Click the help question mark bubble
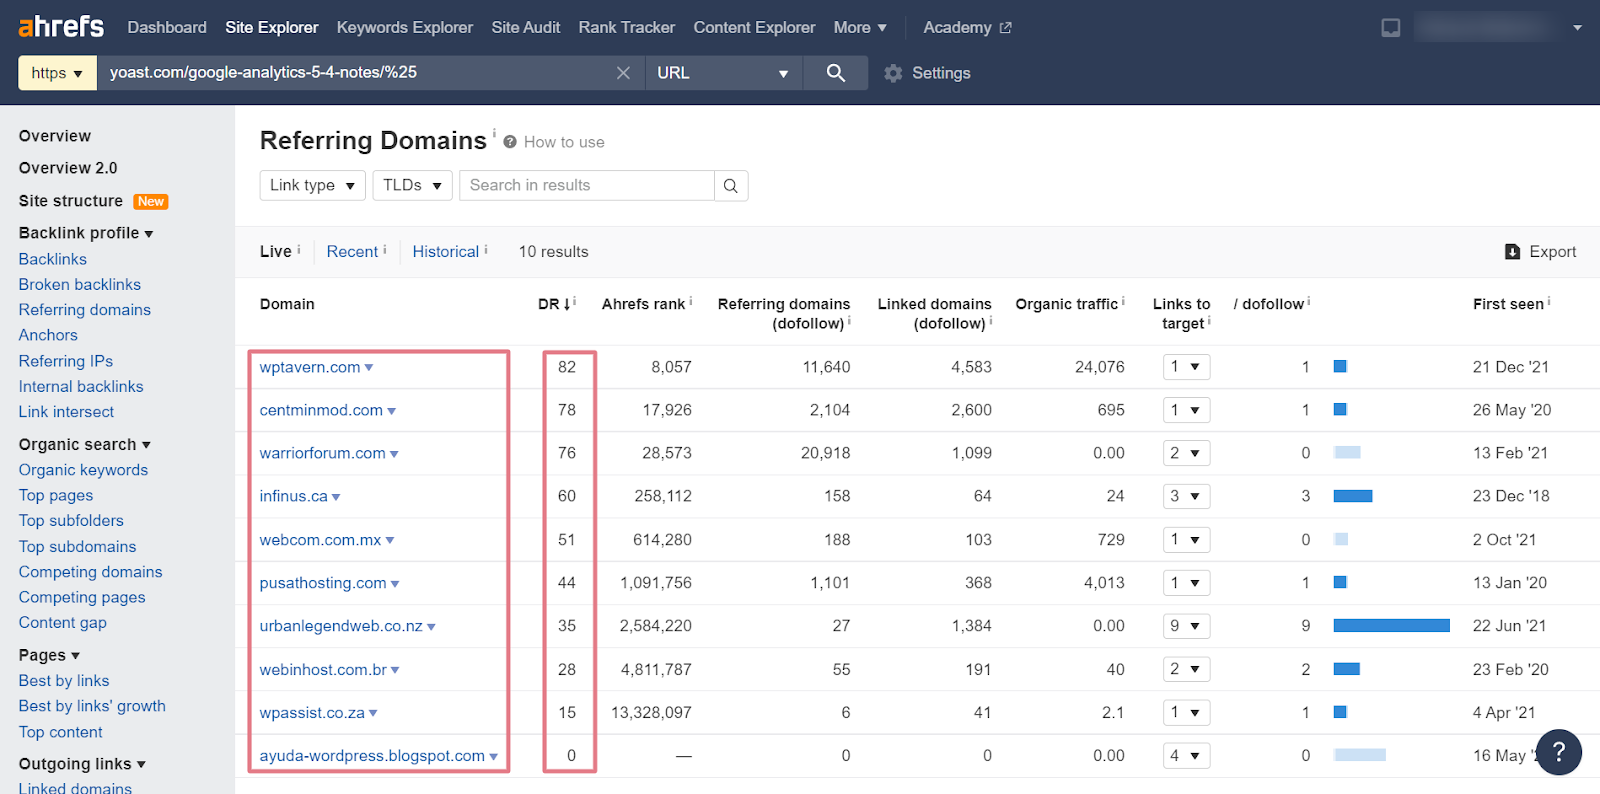The image size is (1600, 794). coord(1558,752)
